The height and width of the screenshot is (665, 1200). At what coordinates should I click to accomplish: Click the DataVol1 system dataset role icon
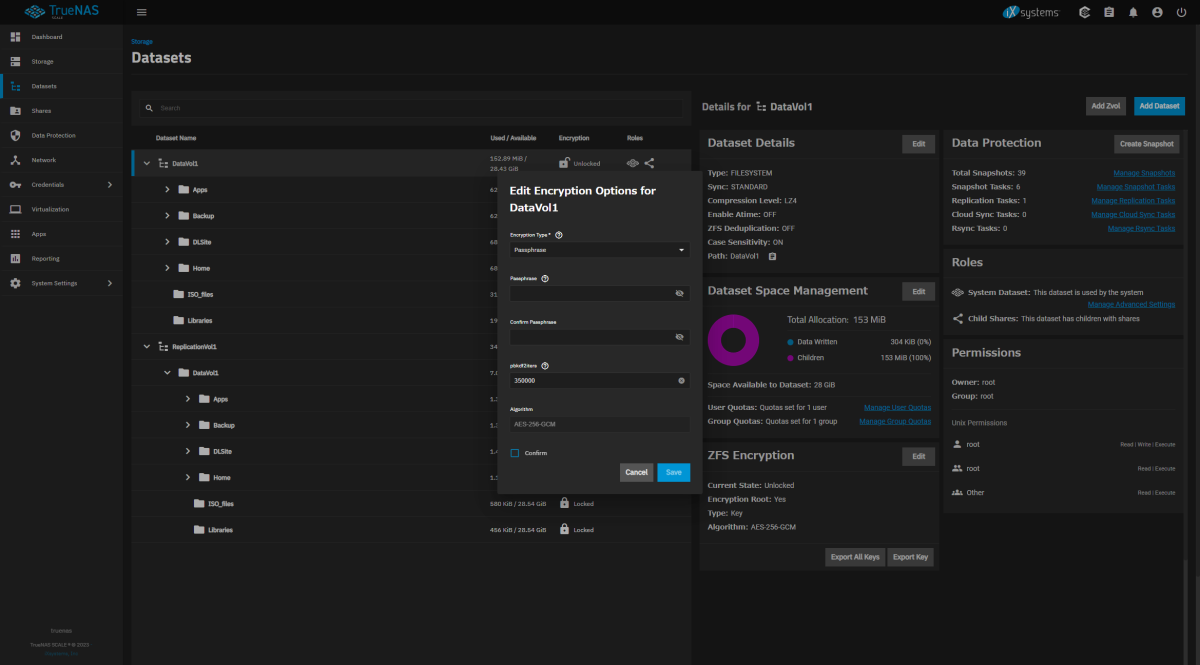(x=632, y=163)
